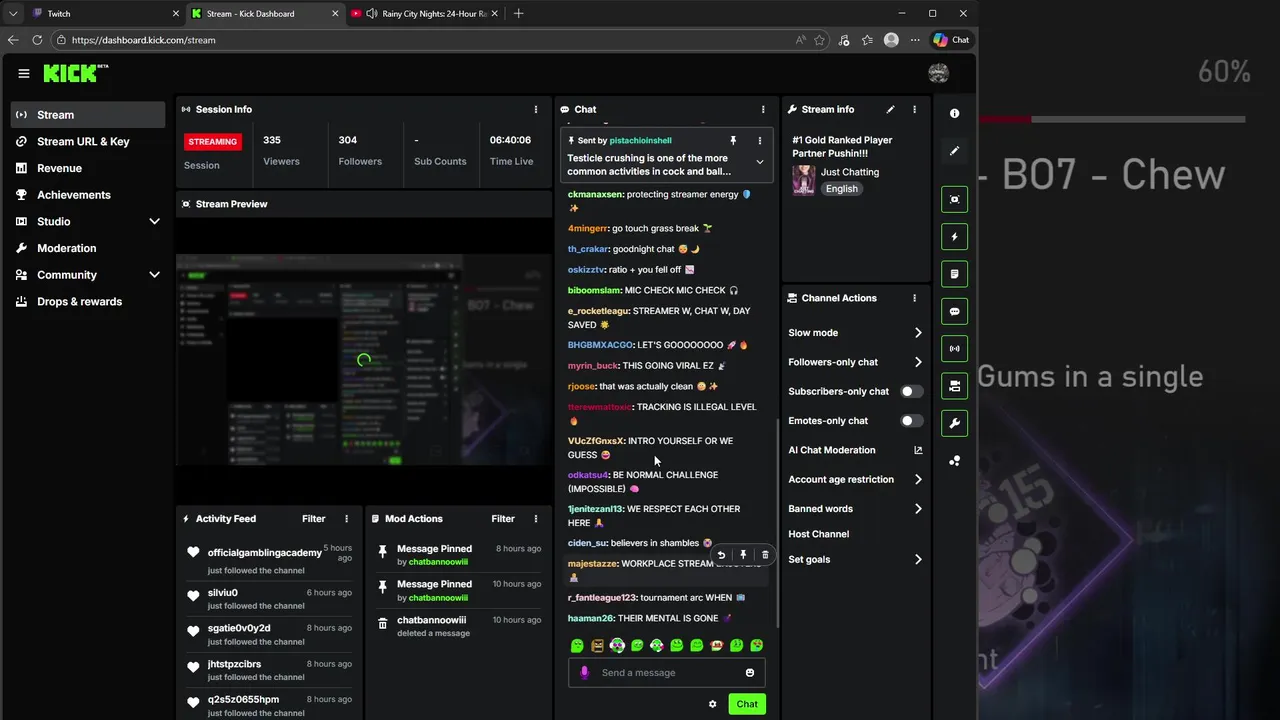Insert the first green emote in the emote row
The height and width of the screenshot is (720, 1280).
tap(577, 646)
